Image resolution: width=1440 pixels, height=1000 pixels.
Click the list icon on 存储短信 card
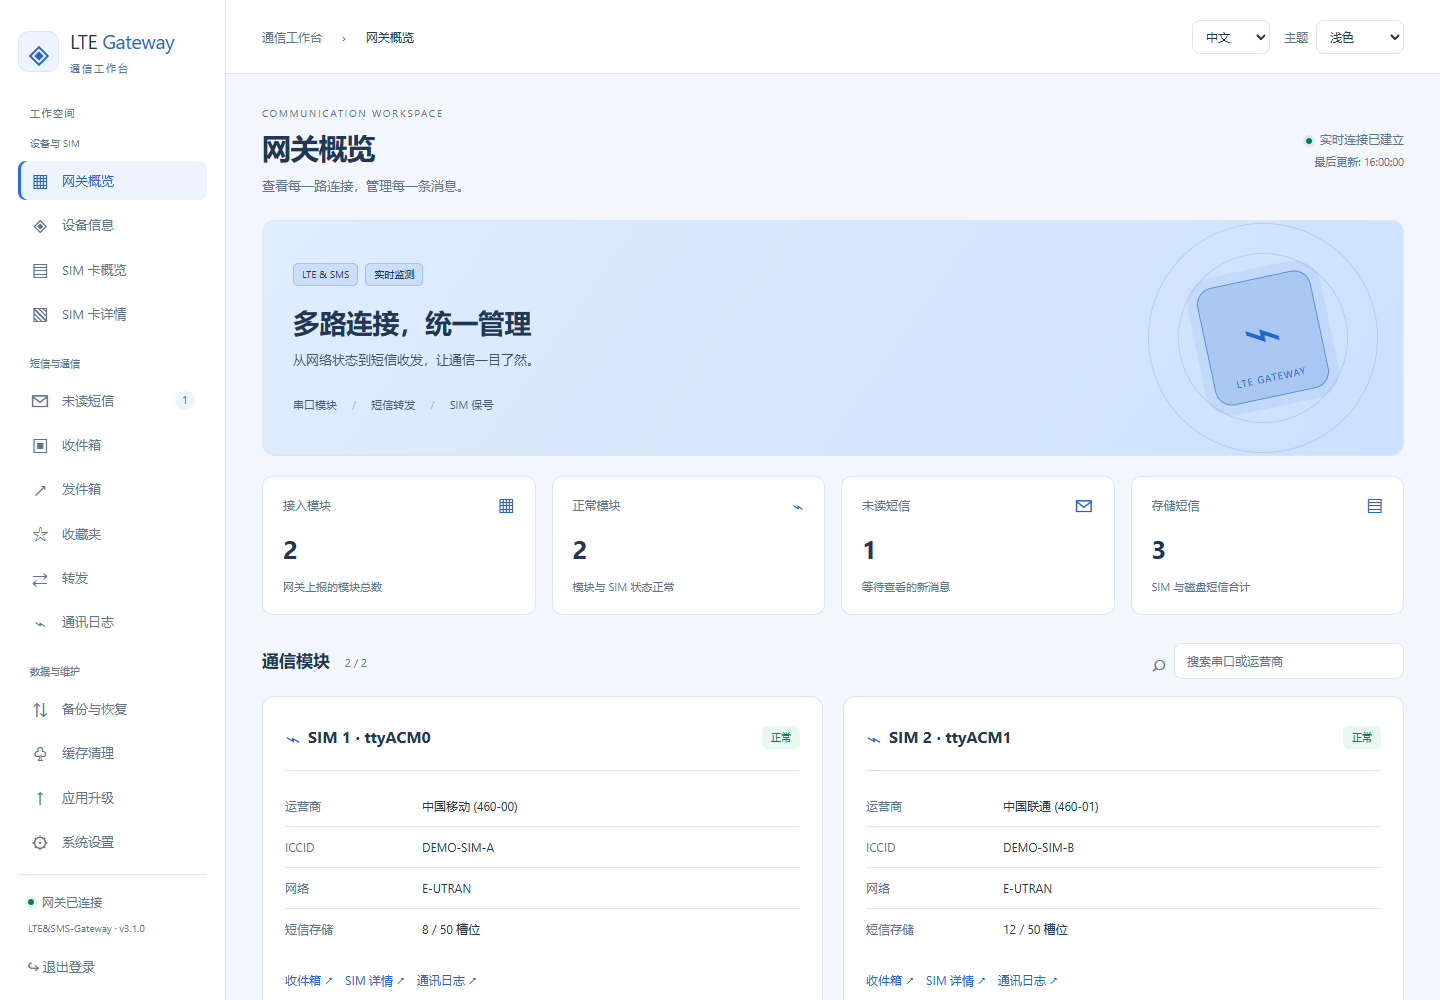pos(1375,506)
